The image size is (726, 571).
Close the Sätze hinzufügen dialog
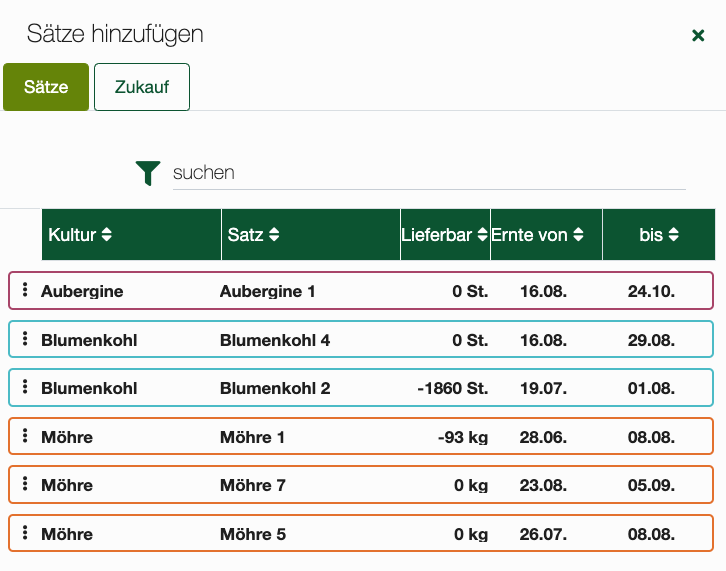[x=698, y=36]
